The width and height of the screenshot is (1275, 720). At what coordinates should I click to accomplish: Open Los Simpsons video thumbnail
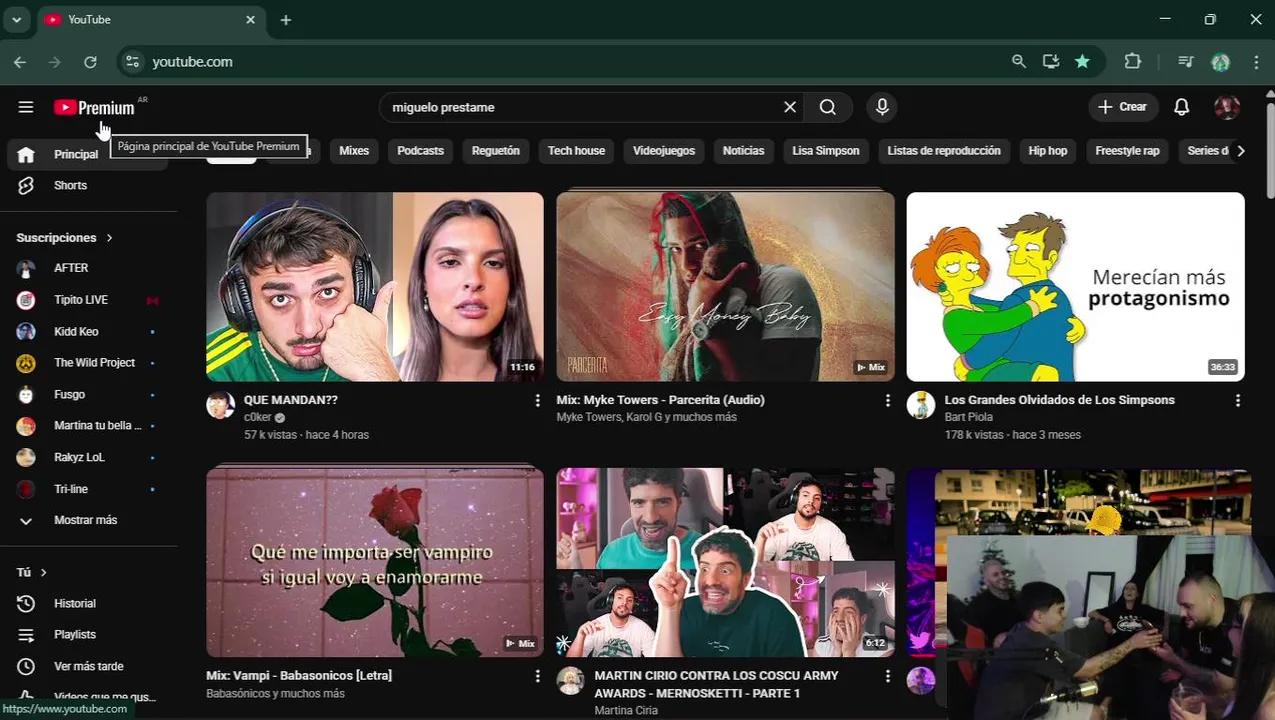pos(1075,286)
